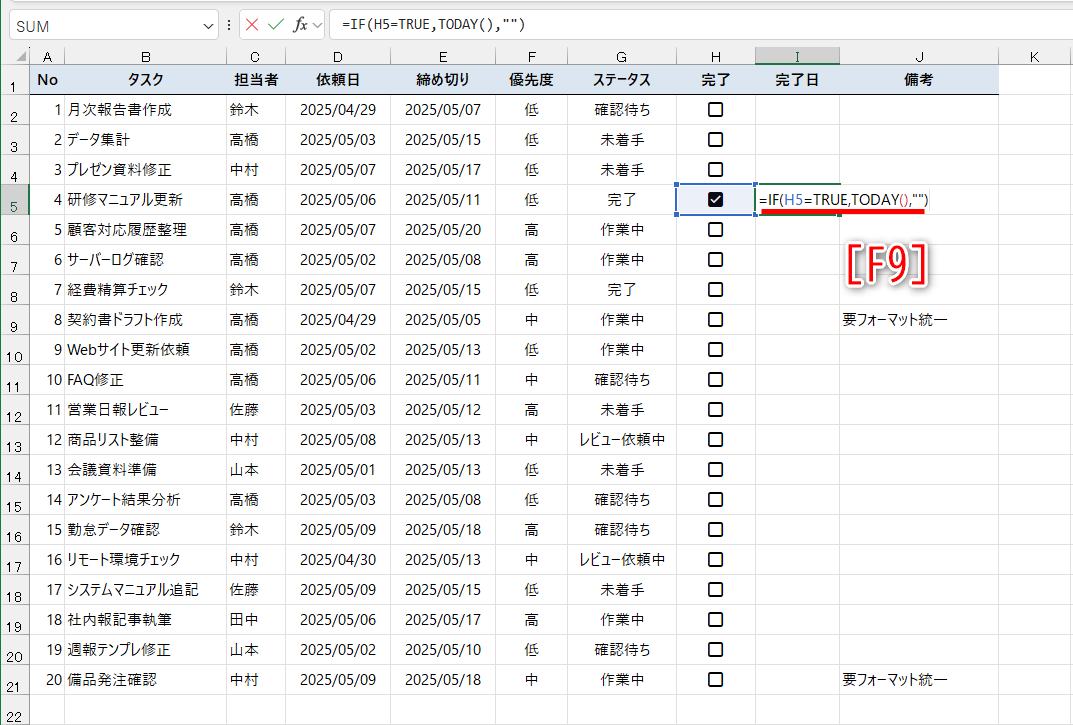Select the 2025/05/01 request date cell
This screenshot has height=725, width=1073.
pos(338,470)
